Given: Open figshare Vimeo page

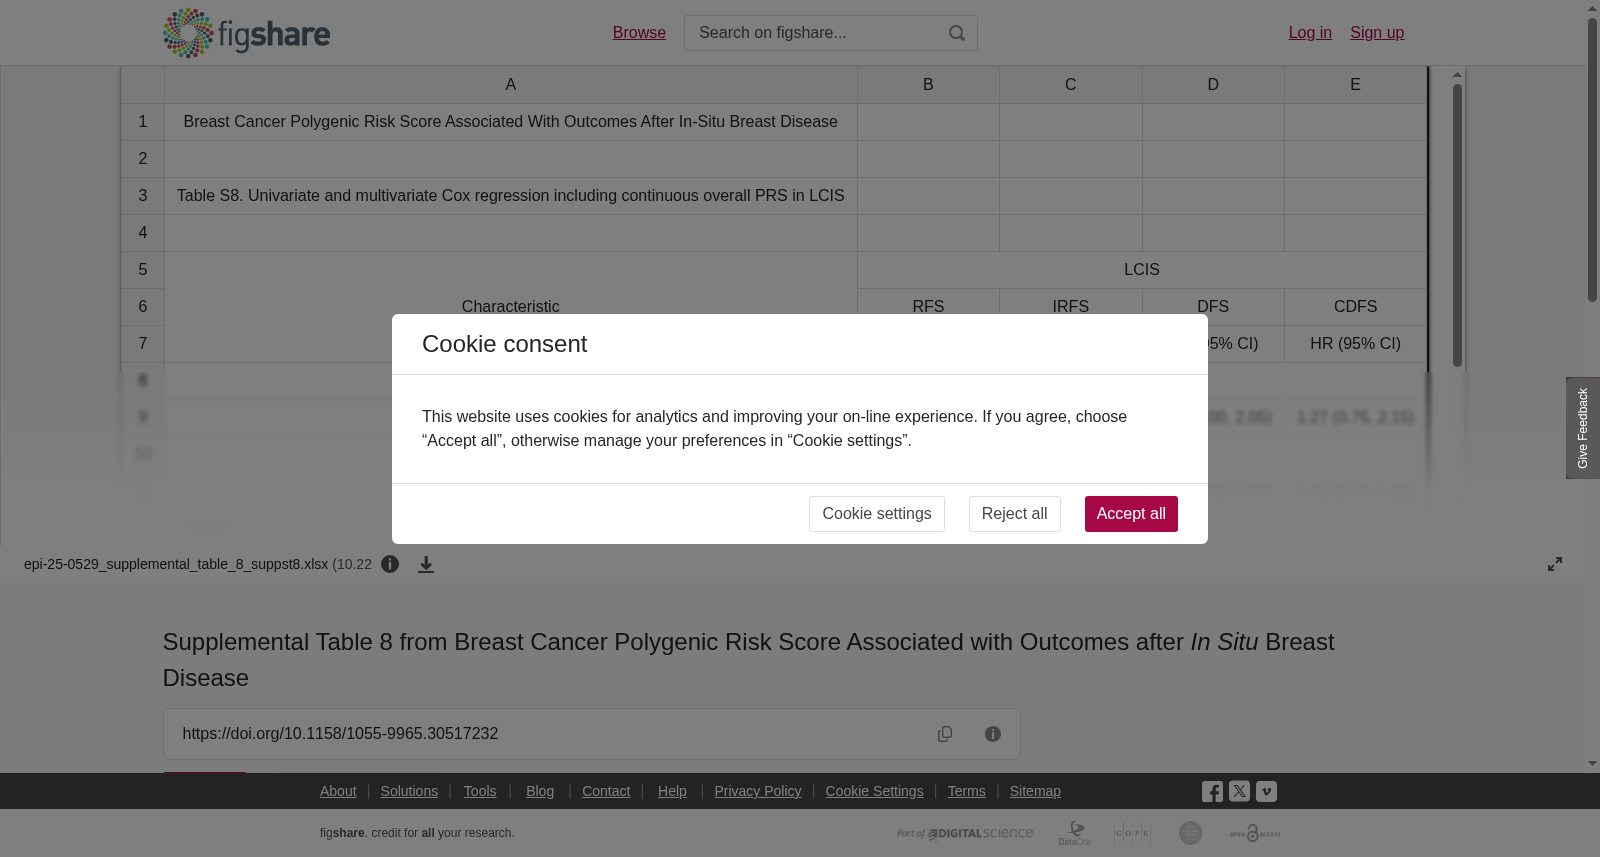Looking at the screenshot, I should pos(1266,791).
